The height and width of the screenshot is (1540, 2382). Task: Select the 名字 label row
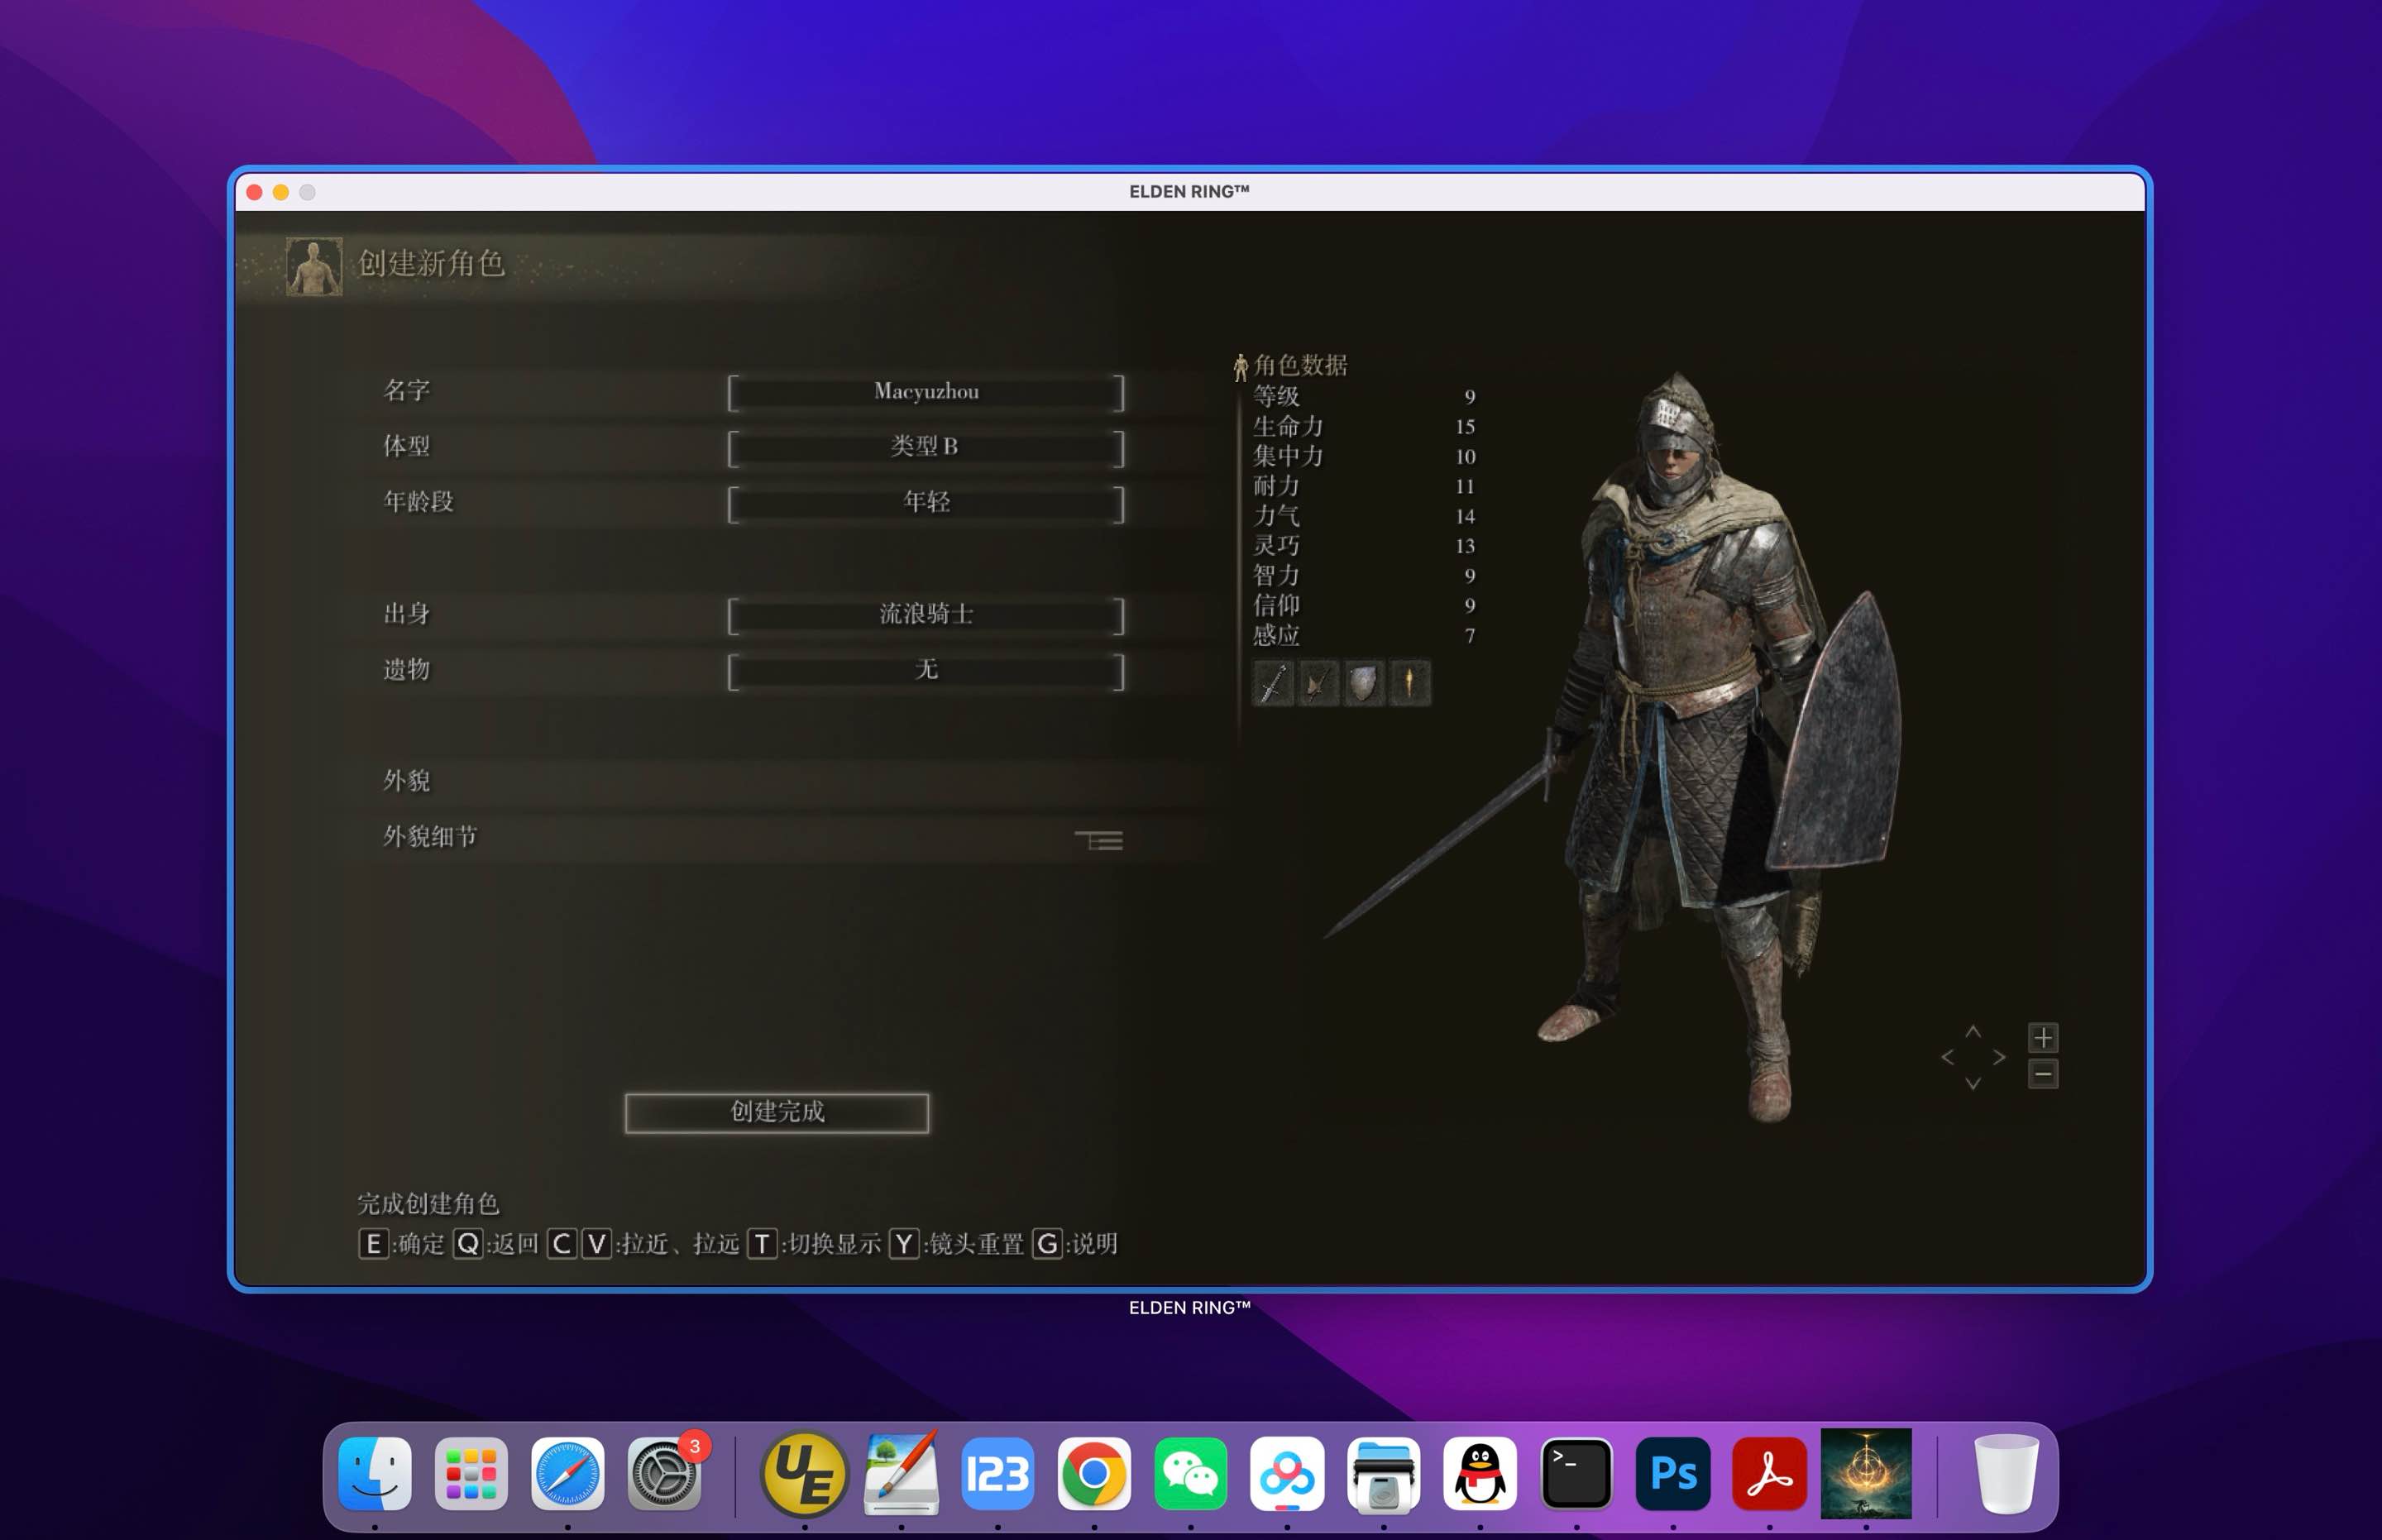pos(407,391)
